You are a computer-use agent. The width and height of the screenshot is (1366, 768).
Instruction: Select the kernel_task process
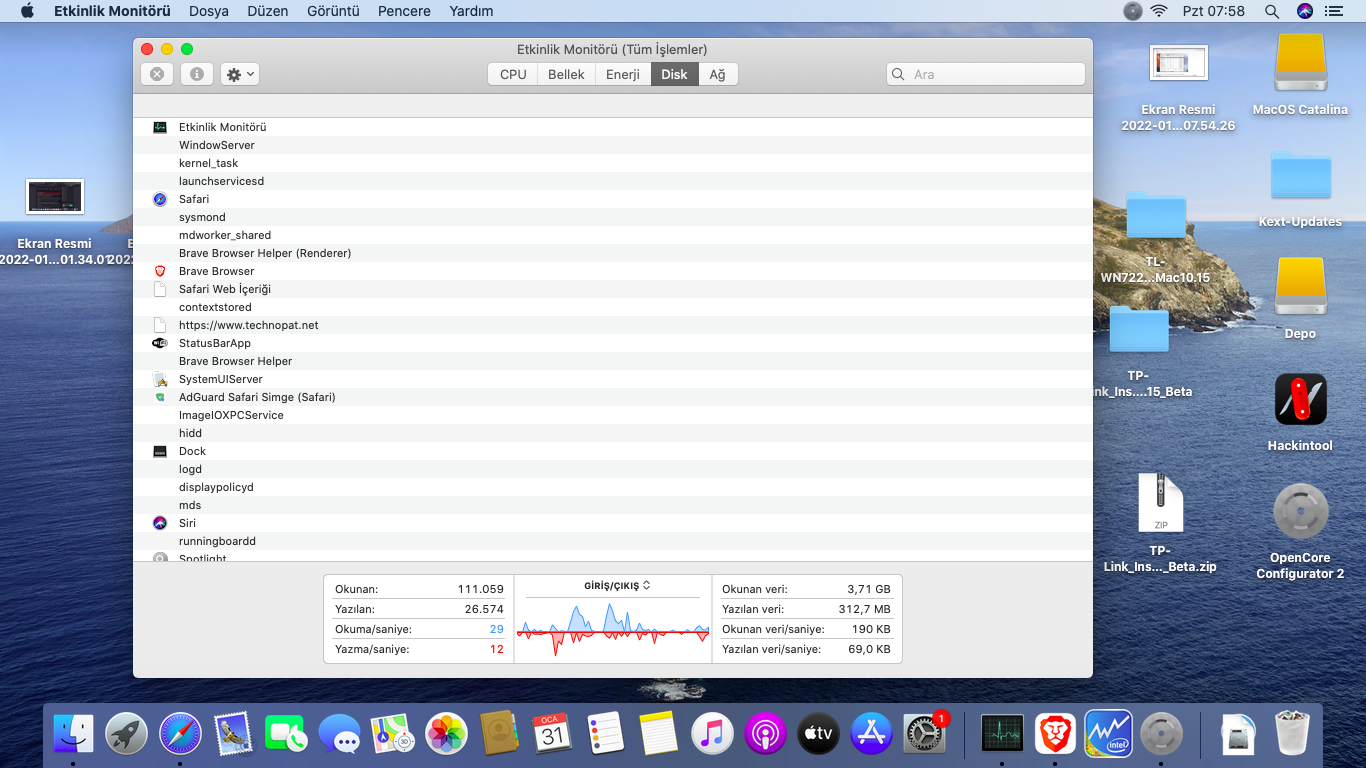click(208, 163)
